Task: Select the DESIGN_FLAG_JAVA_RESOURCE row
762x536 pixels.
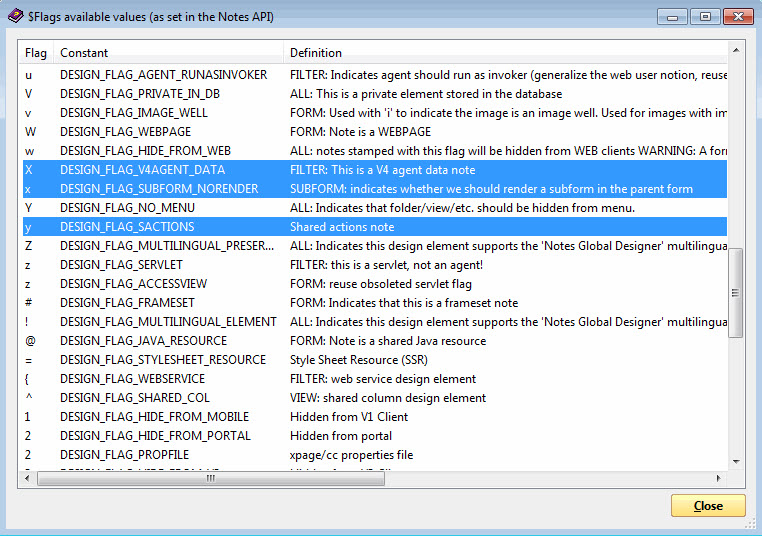Action: 143,341
